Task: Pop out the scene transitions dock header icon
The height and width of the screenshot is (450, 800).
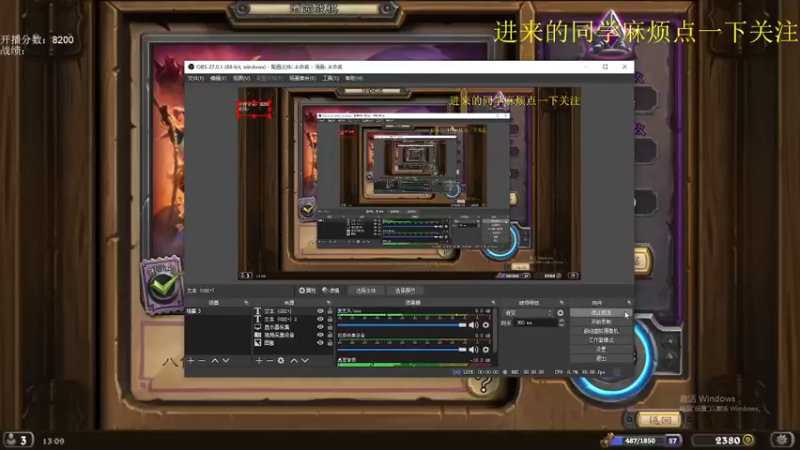Action: coord(562,303)
